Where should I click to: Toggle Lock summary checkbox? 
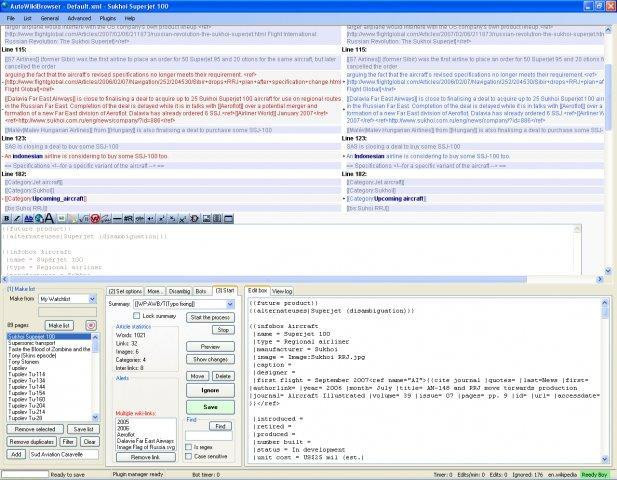click(137, 316)
